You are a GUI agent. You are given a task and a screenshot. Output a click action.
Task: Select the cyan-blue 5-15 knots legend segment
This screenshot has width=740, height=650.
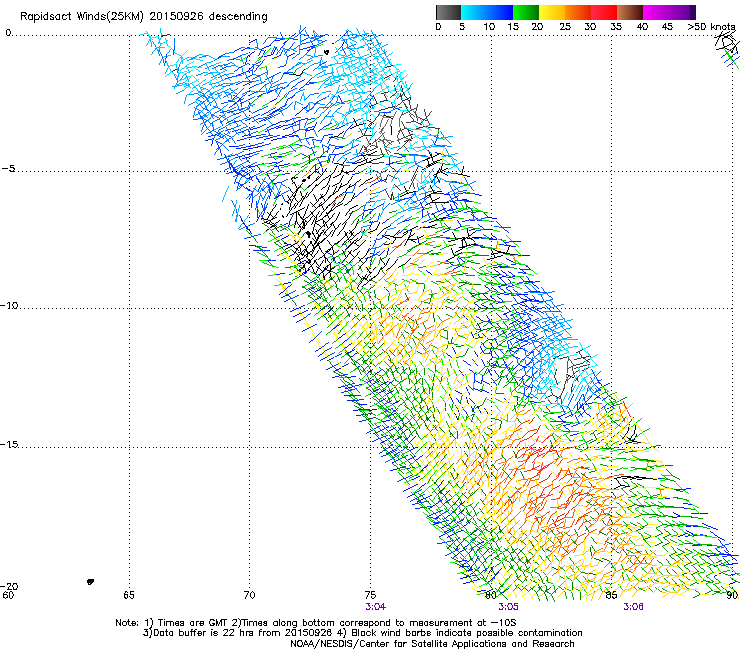487,12
